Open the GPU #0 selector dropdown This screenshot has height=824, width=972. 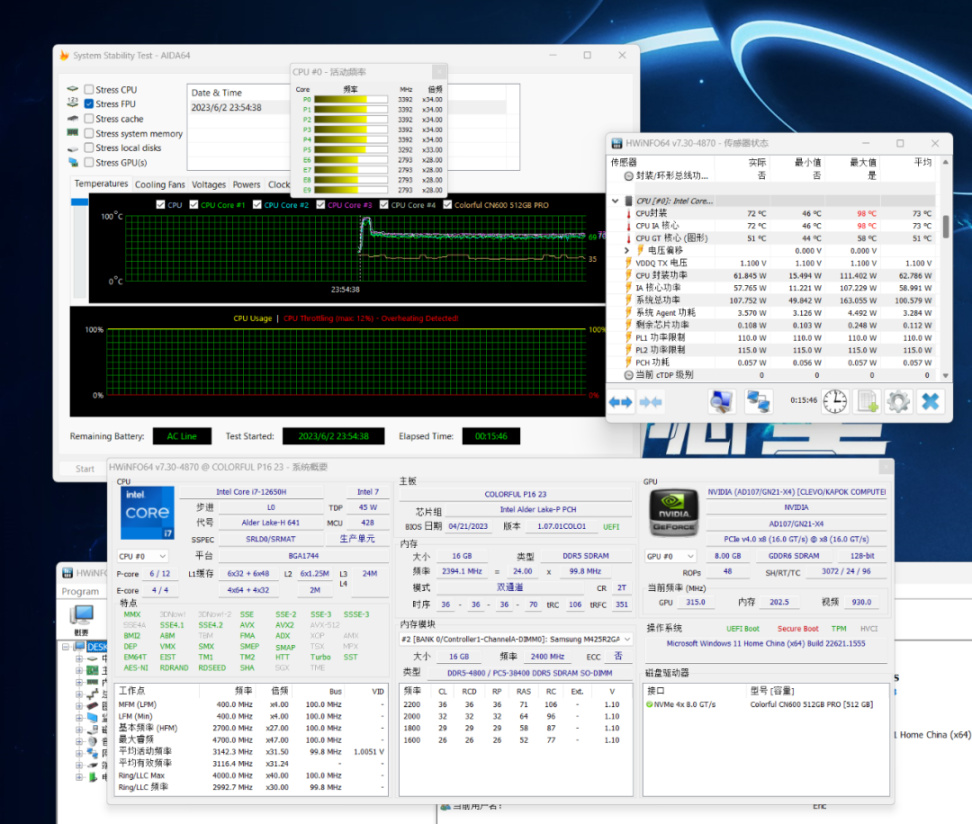point(671,556)
